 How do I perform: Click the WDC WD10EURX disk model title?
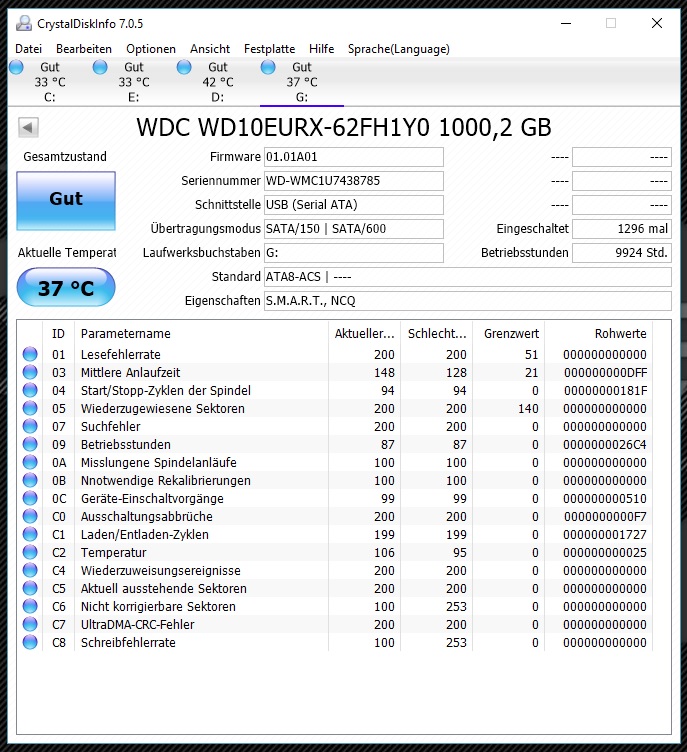(x=344, y=128)
